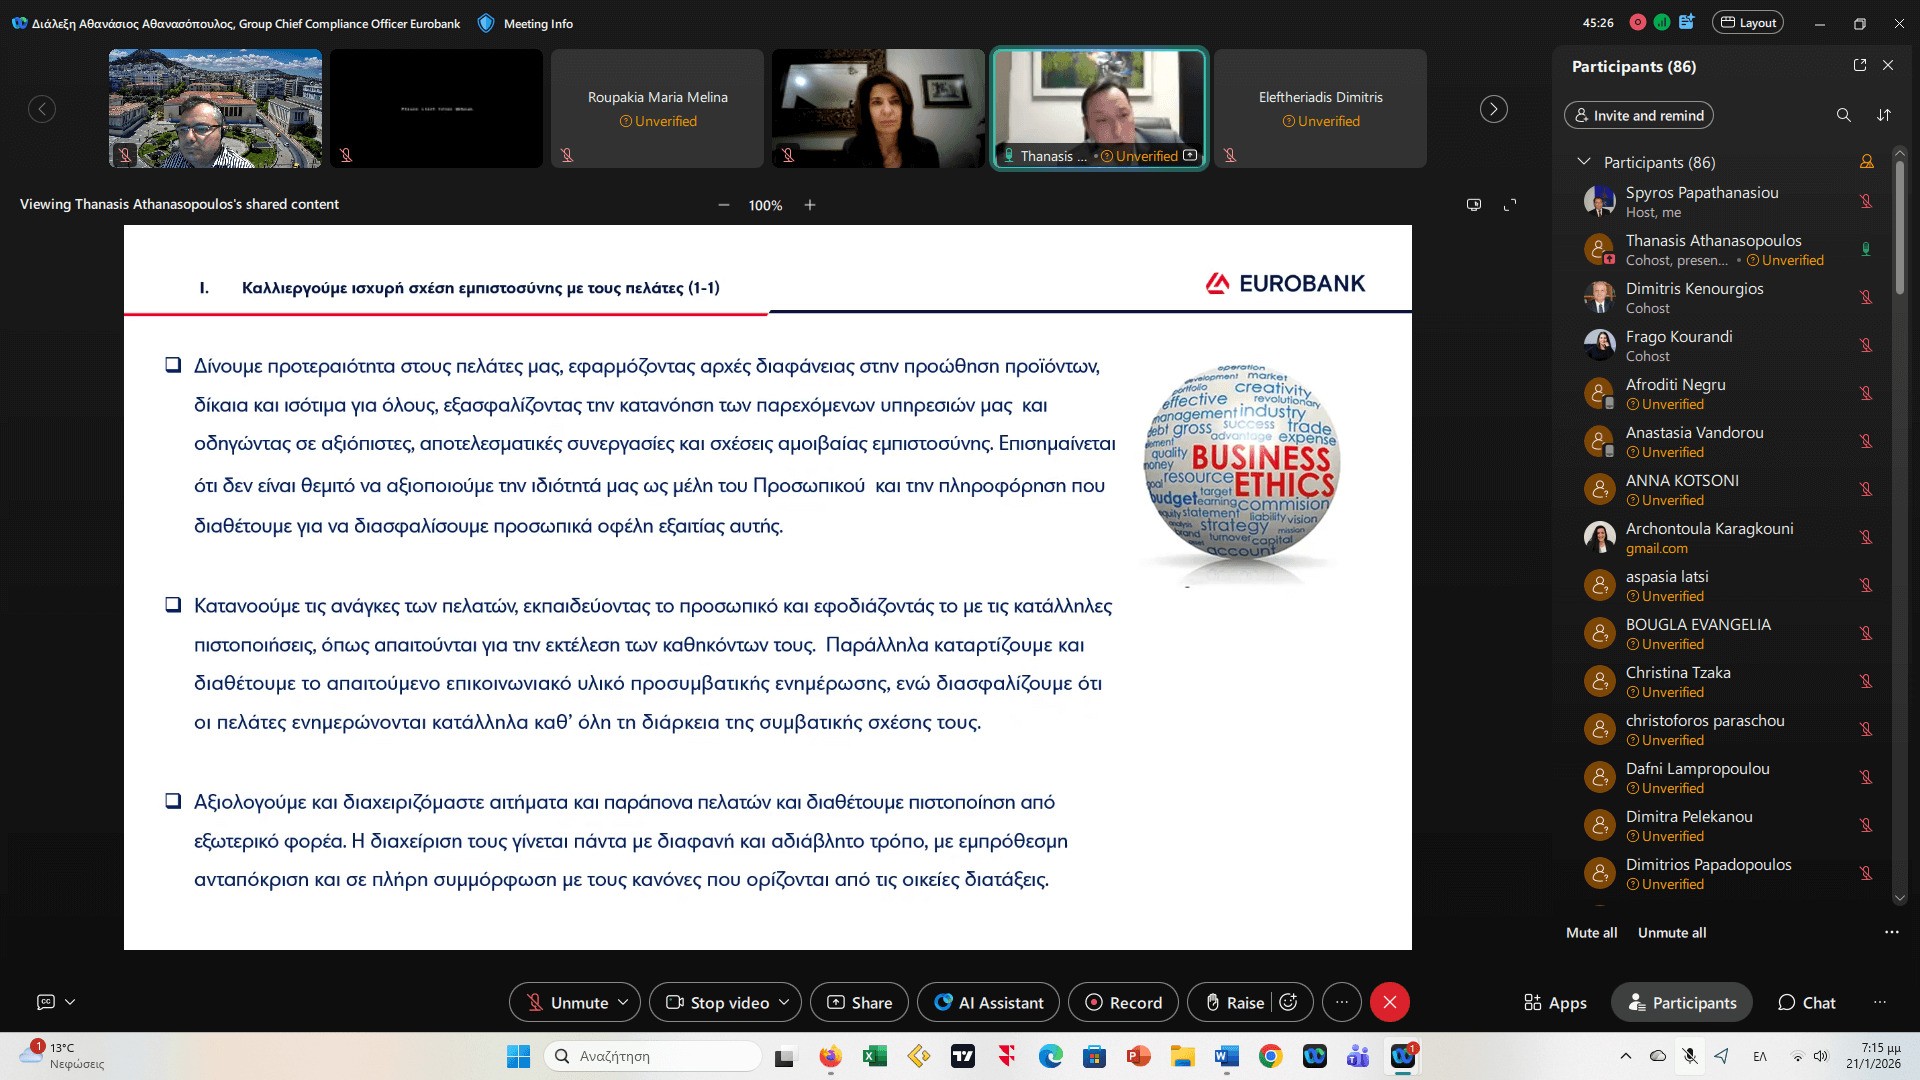The height and width of the screenshot is (1080, 1920).
Task: Enter full screen for shared content
Action: [1510, 205]
